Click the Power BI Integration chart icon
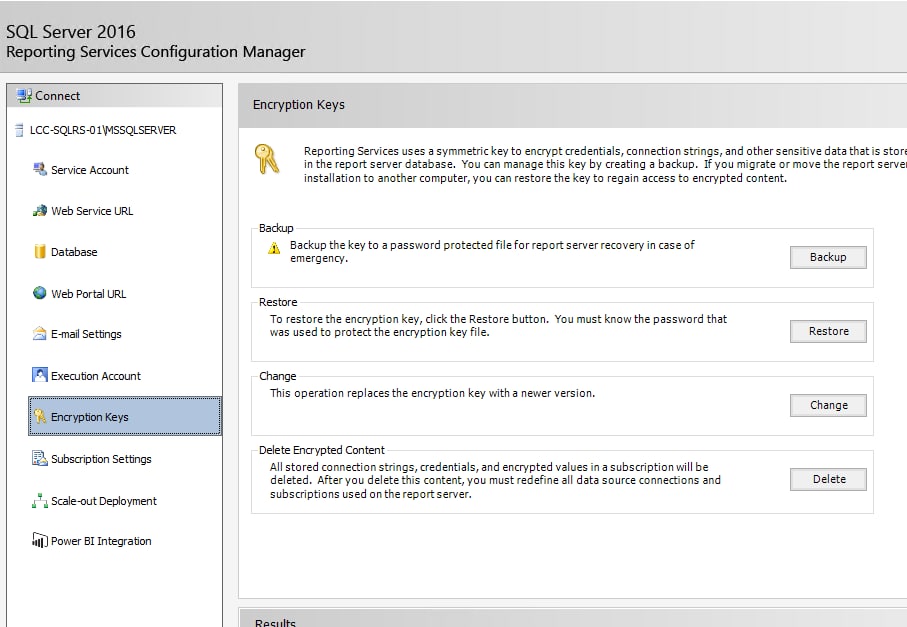 coord(39,540)
